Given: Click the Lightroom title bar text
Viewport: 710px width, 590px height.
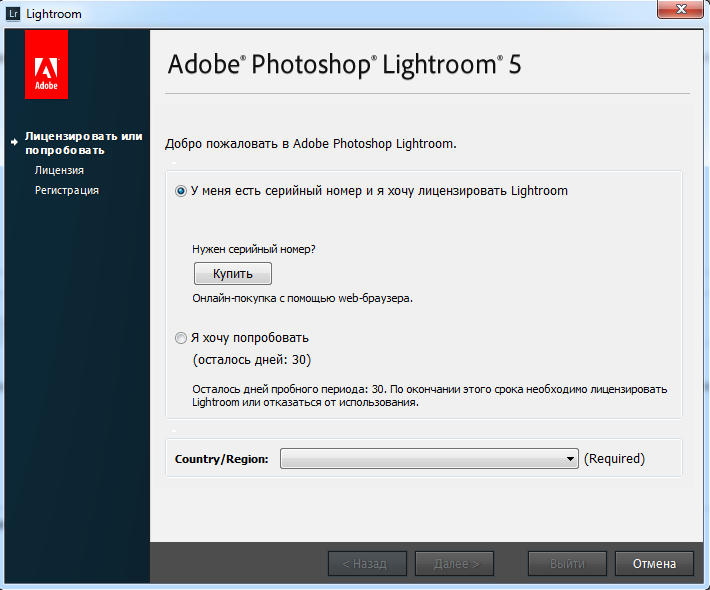Looking at the screenshot, I should 54,14.
